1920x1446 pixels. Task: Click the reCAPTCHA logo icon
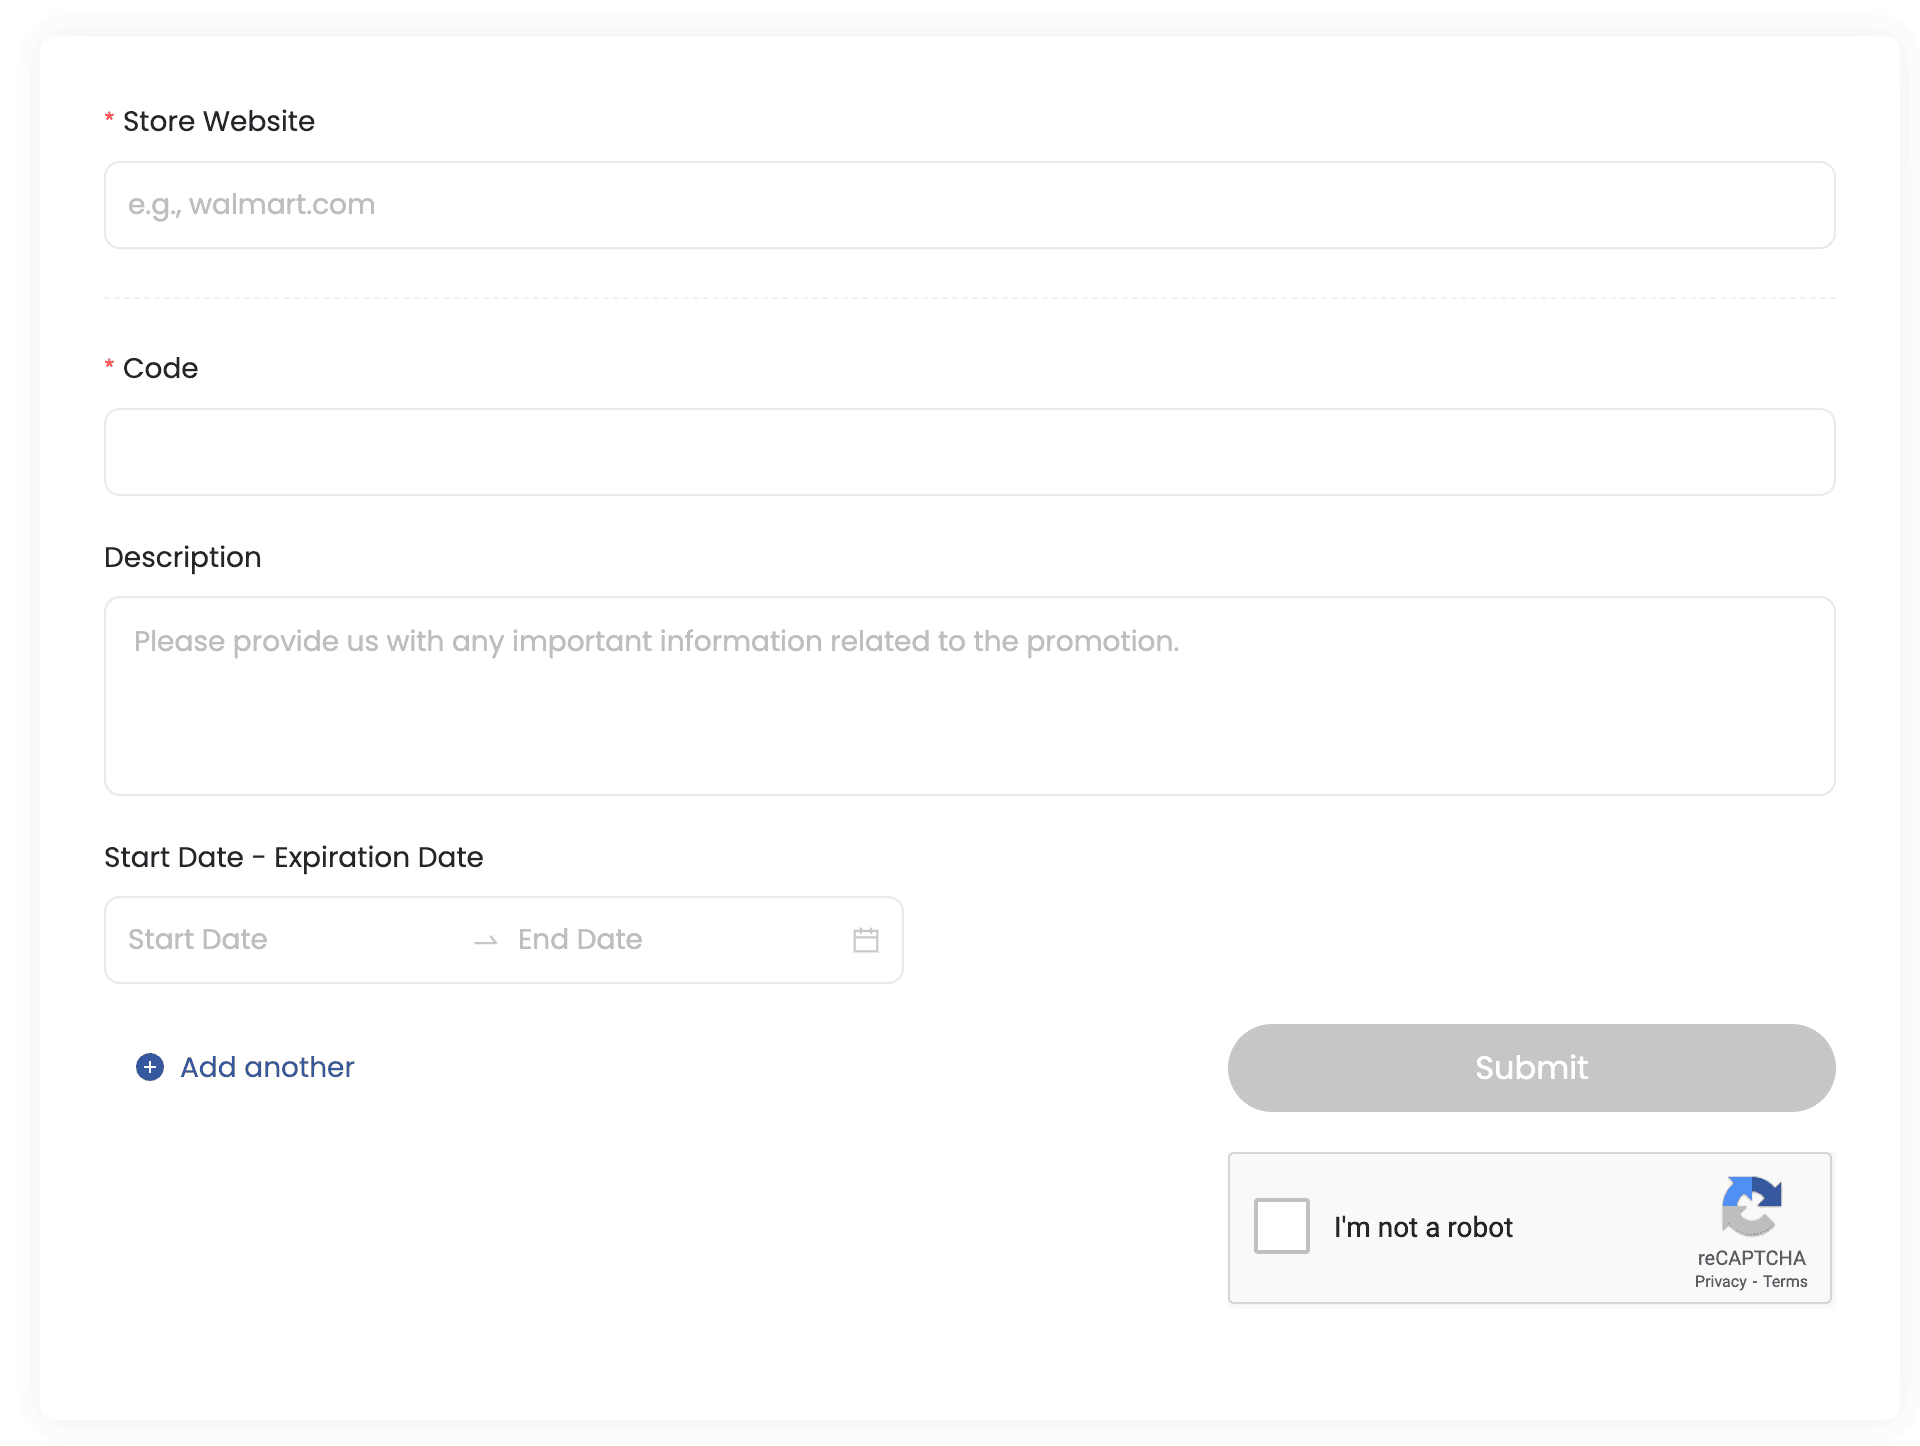pyautogui.click(x=1751, y=1206)
